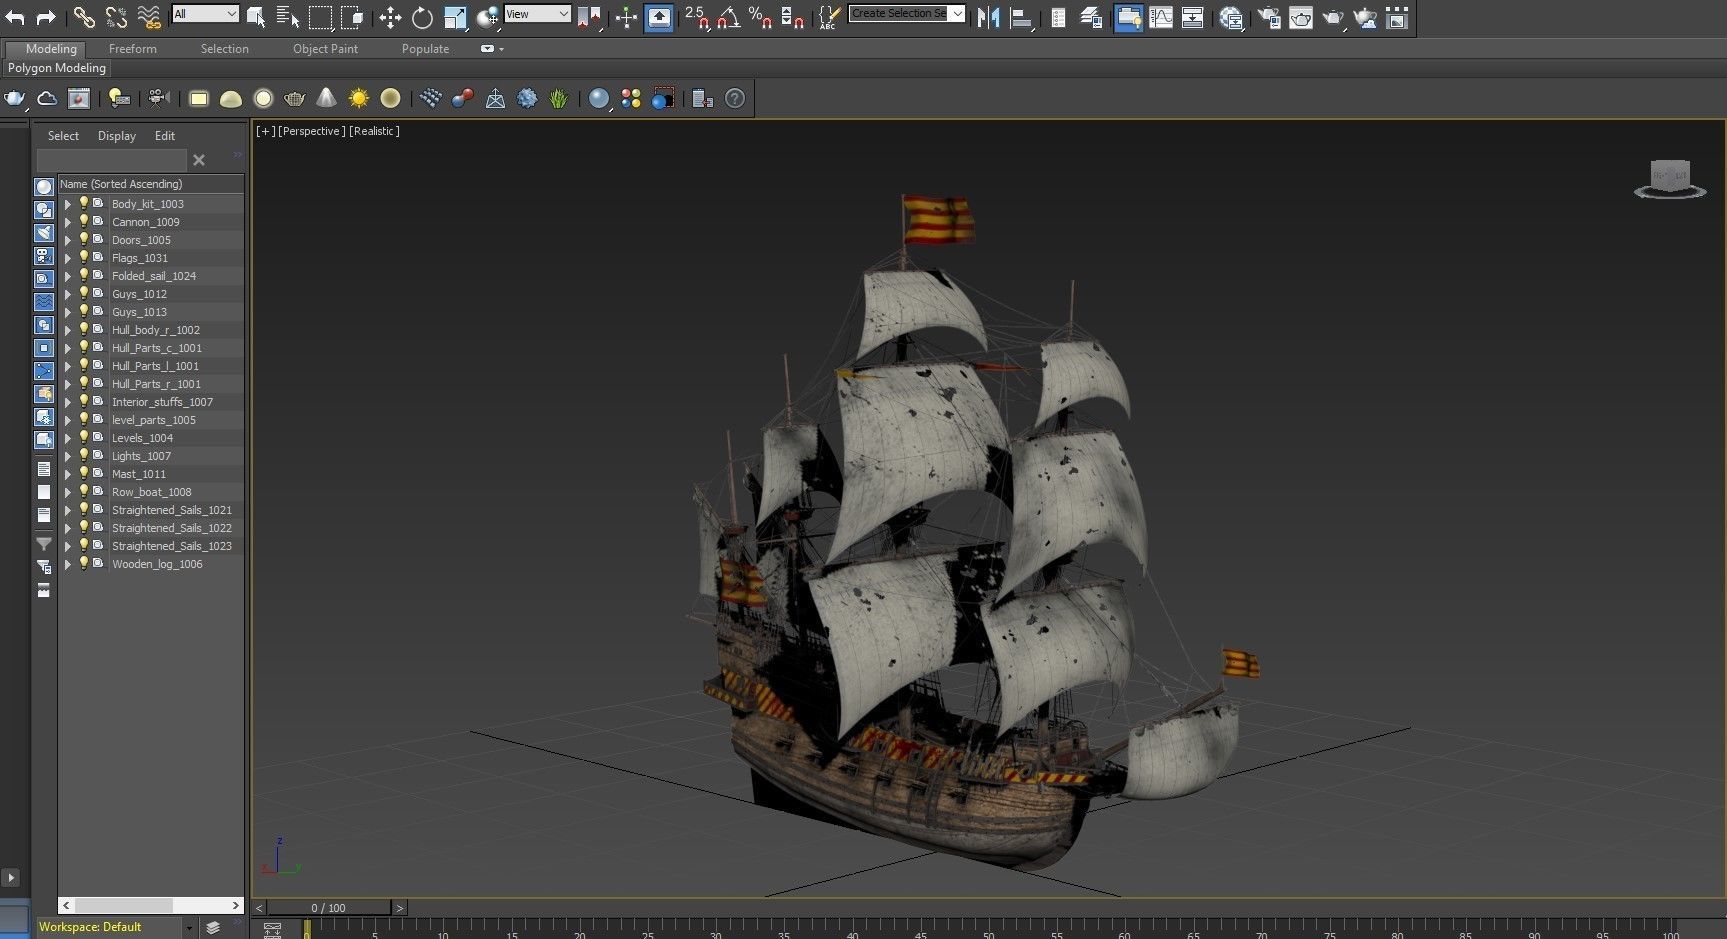Activate the Select and Scale tool
1727x939 pixels.
coord(455,17)
